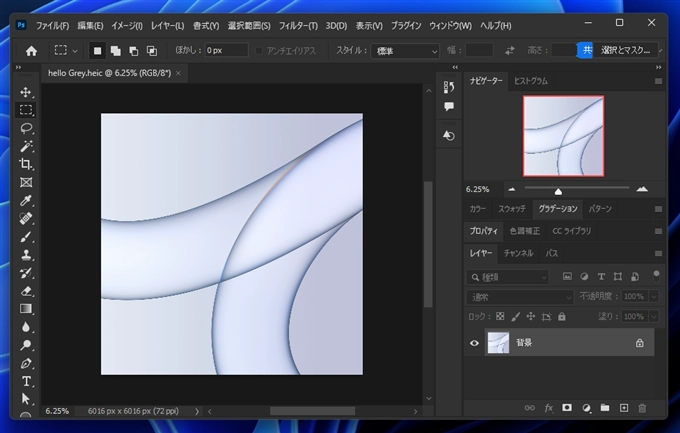Screen dimensions: 680x433
Task: Toggle layer filtering on/off switch
Action: (656, 276)
